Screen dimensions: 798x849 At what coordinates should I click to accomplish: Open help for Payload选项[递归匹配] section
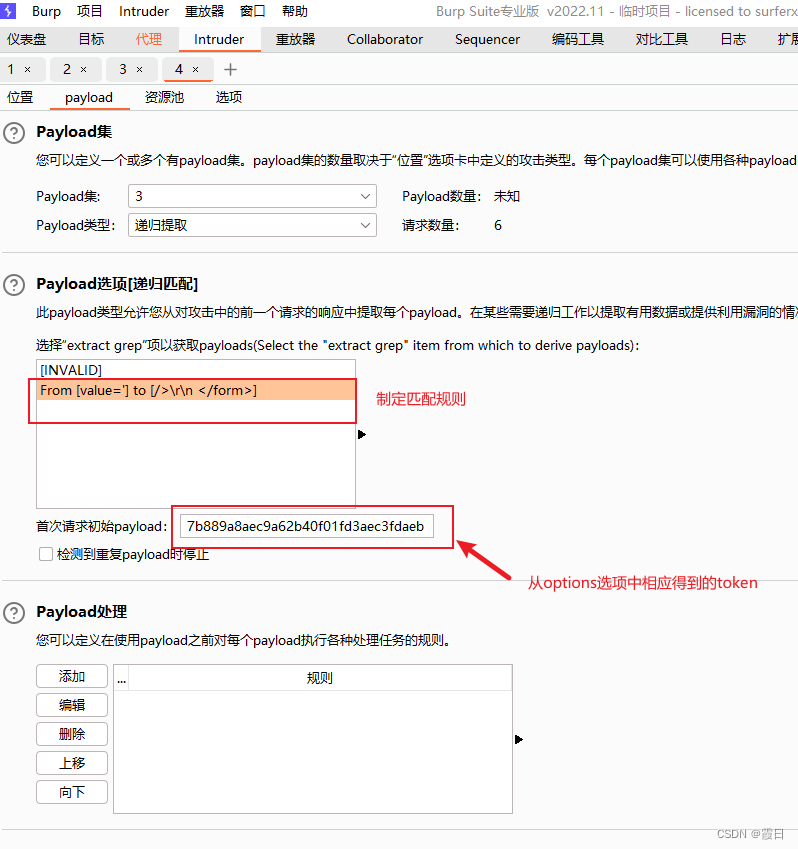[14, 285]
